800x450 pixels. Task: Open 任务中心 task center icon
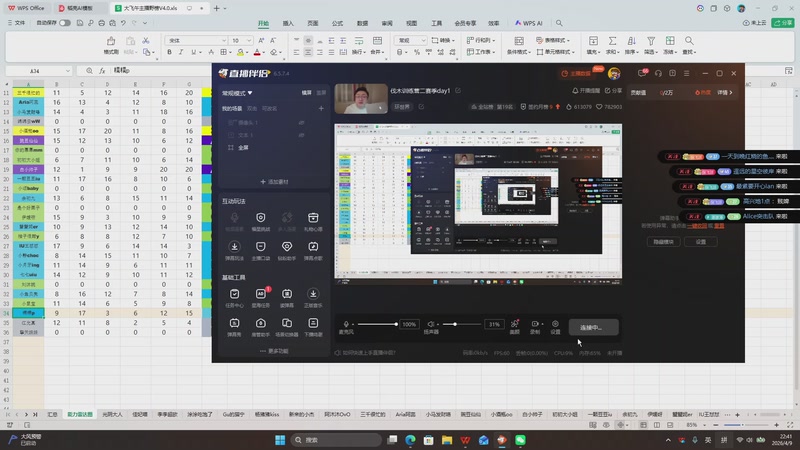coord(234,294)
